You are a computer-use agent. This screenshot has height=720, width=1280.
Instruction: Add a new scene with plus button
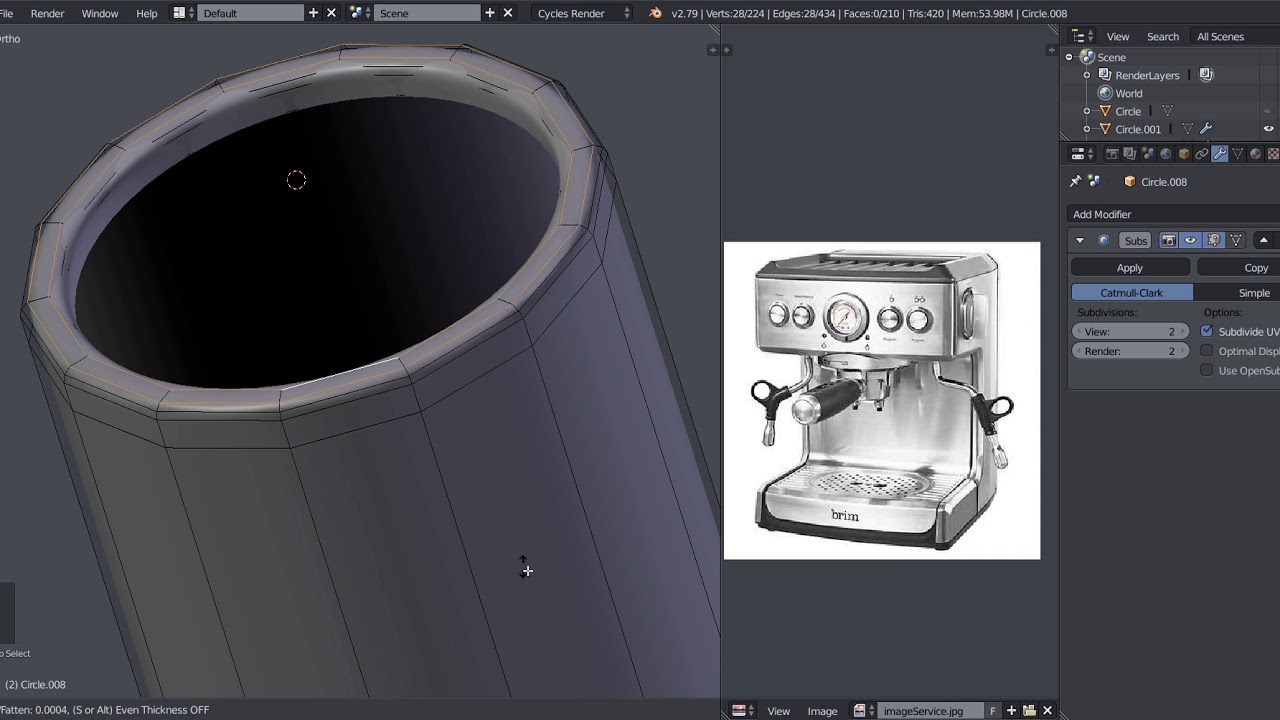click(x=490, y=13)
